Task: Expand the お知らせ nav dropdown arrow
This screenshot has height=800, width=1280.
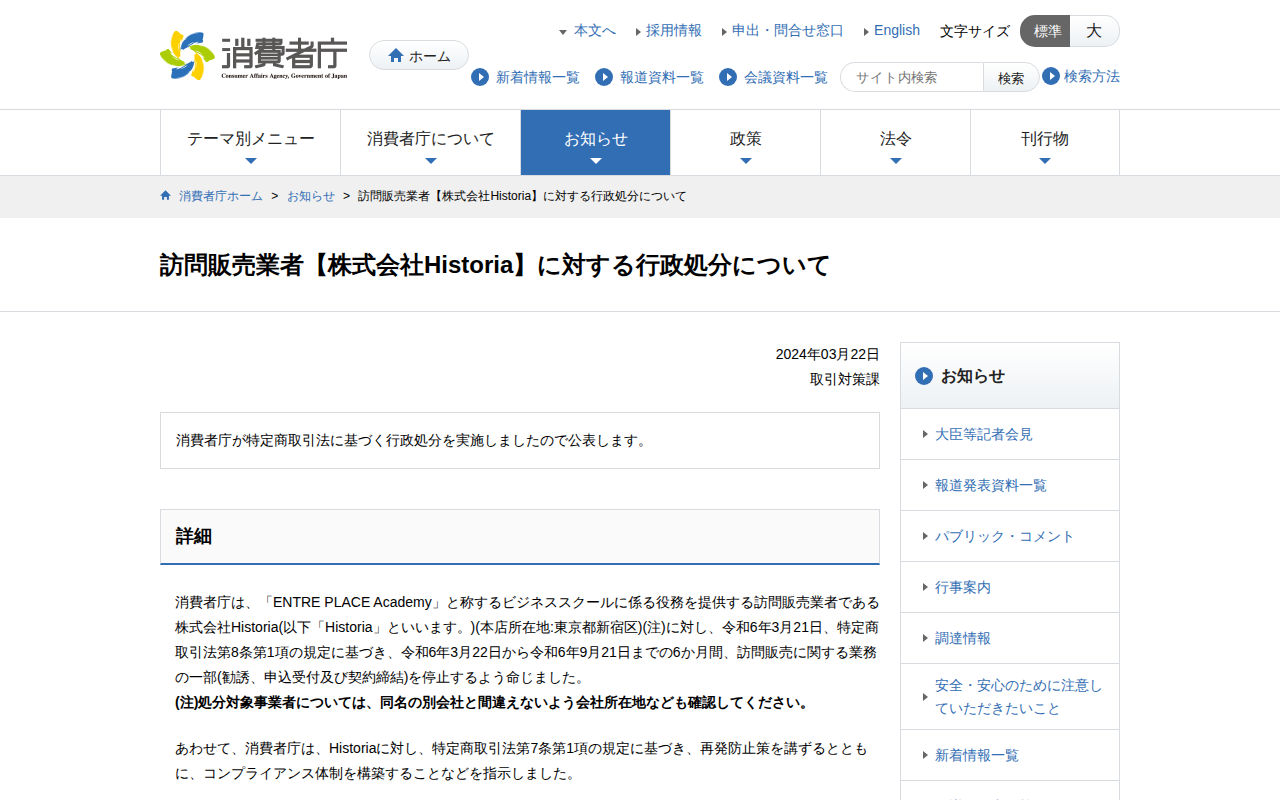Action: 596,161
